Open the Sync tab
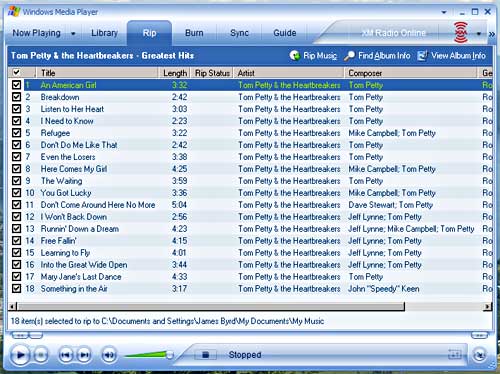This screenshot has height=374, width=500. [239, 33]
